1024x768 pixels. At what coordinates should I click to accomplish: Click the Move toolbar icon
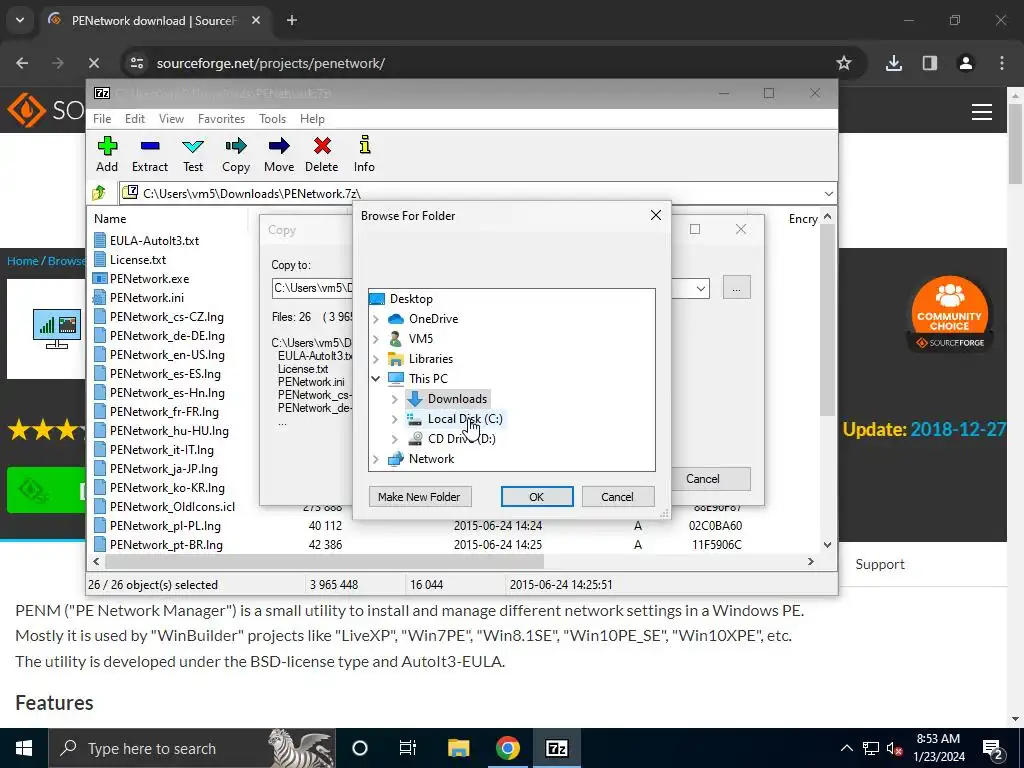[279, 154]
